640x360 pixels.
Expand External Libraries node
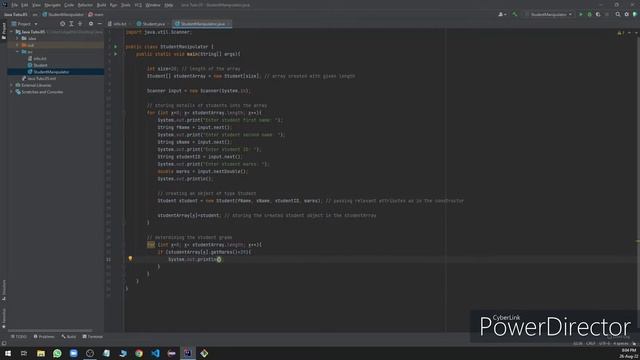(x=11, y=85)
